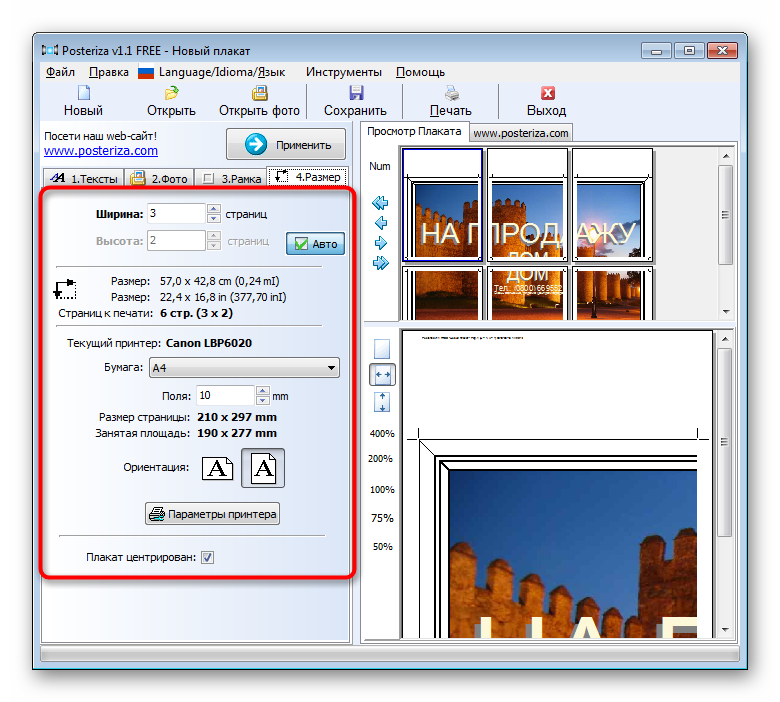Image resolution: width=780 pixels, height=702 pixels.
Task: Visit the www.posteriza.com link
Action: pos(101,151)
